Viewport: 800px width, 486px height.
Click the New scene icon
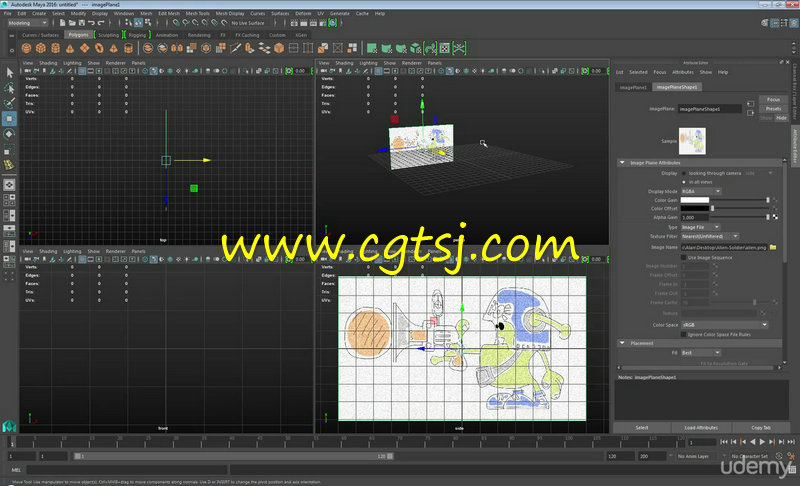[62, 23]
